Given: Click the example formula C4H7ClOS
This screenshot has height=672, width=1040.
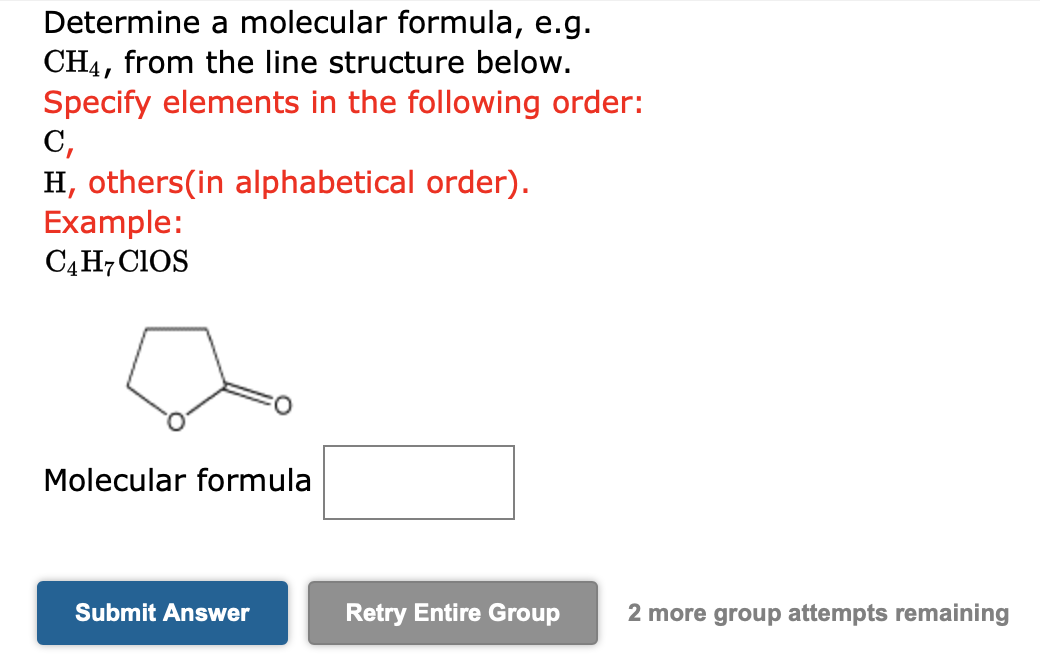Looking at the screenshot, I should (115, 262).
